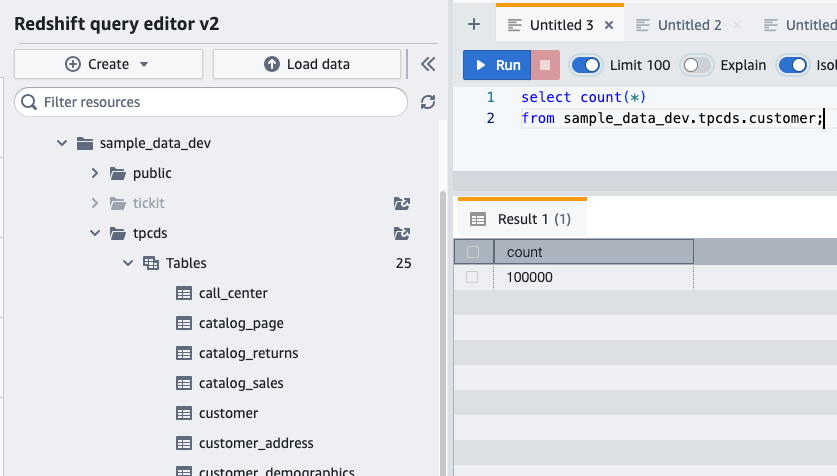Switch to the Untitled 2 tab
This screenshot has height=476, width=837.
(689, 25)
